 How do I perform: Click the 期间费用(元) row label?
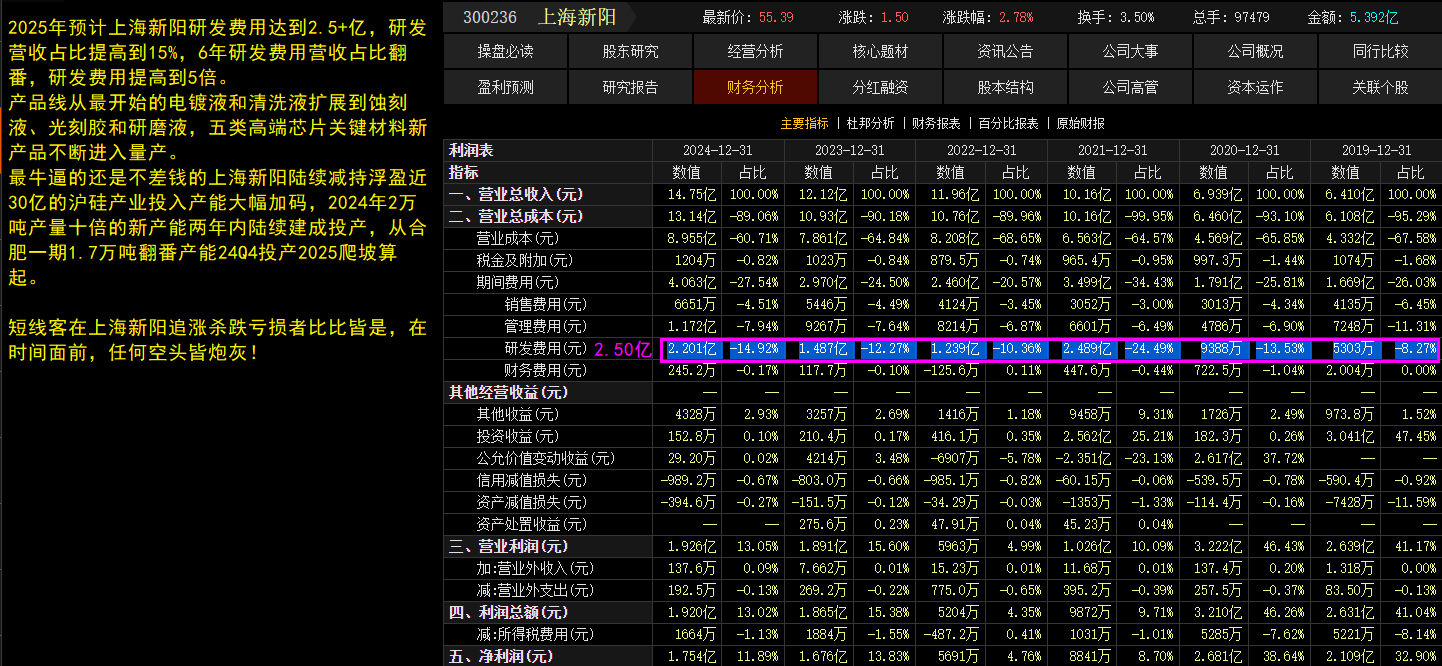518,282
